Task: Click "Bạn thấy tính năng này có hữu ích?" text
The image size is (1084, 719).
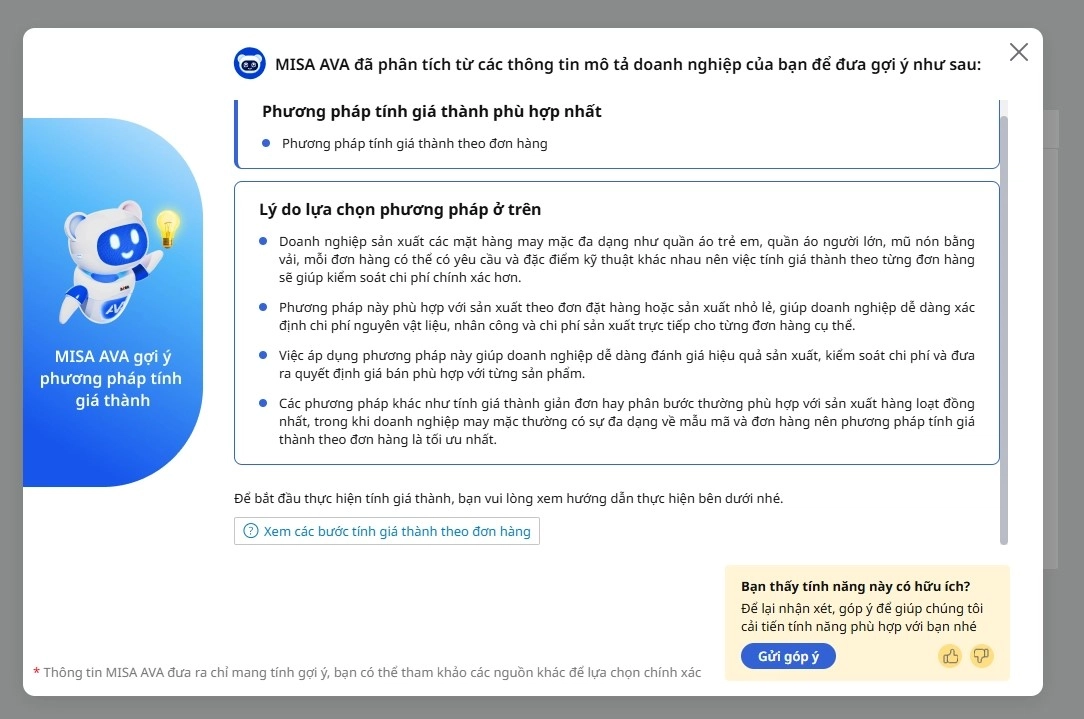Action: pos(855,587)
